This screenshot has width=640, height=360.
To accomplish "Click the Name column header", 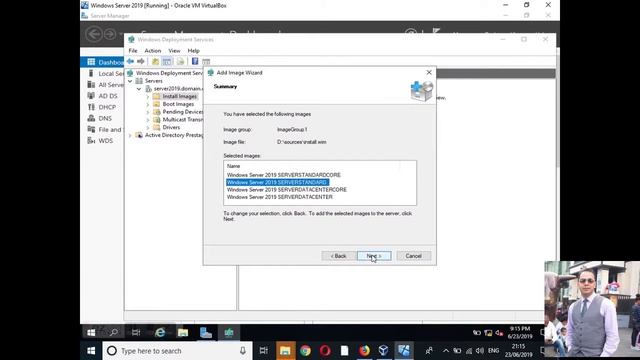I will (233, 166).
